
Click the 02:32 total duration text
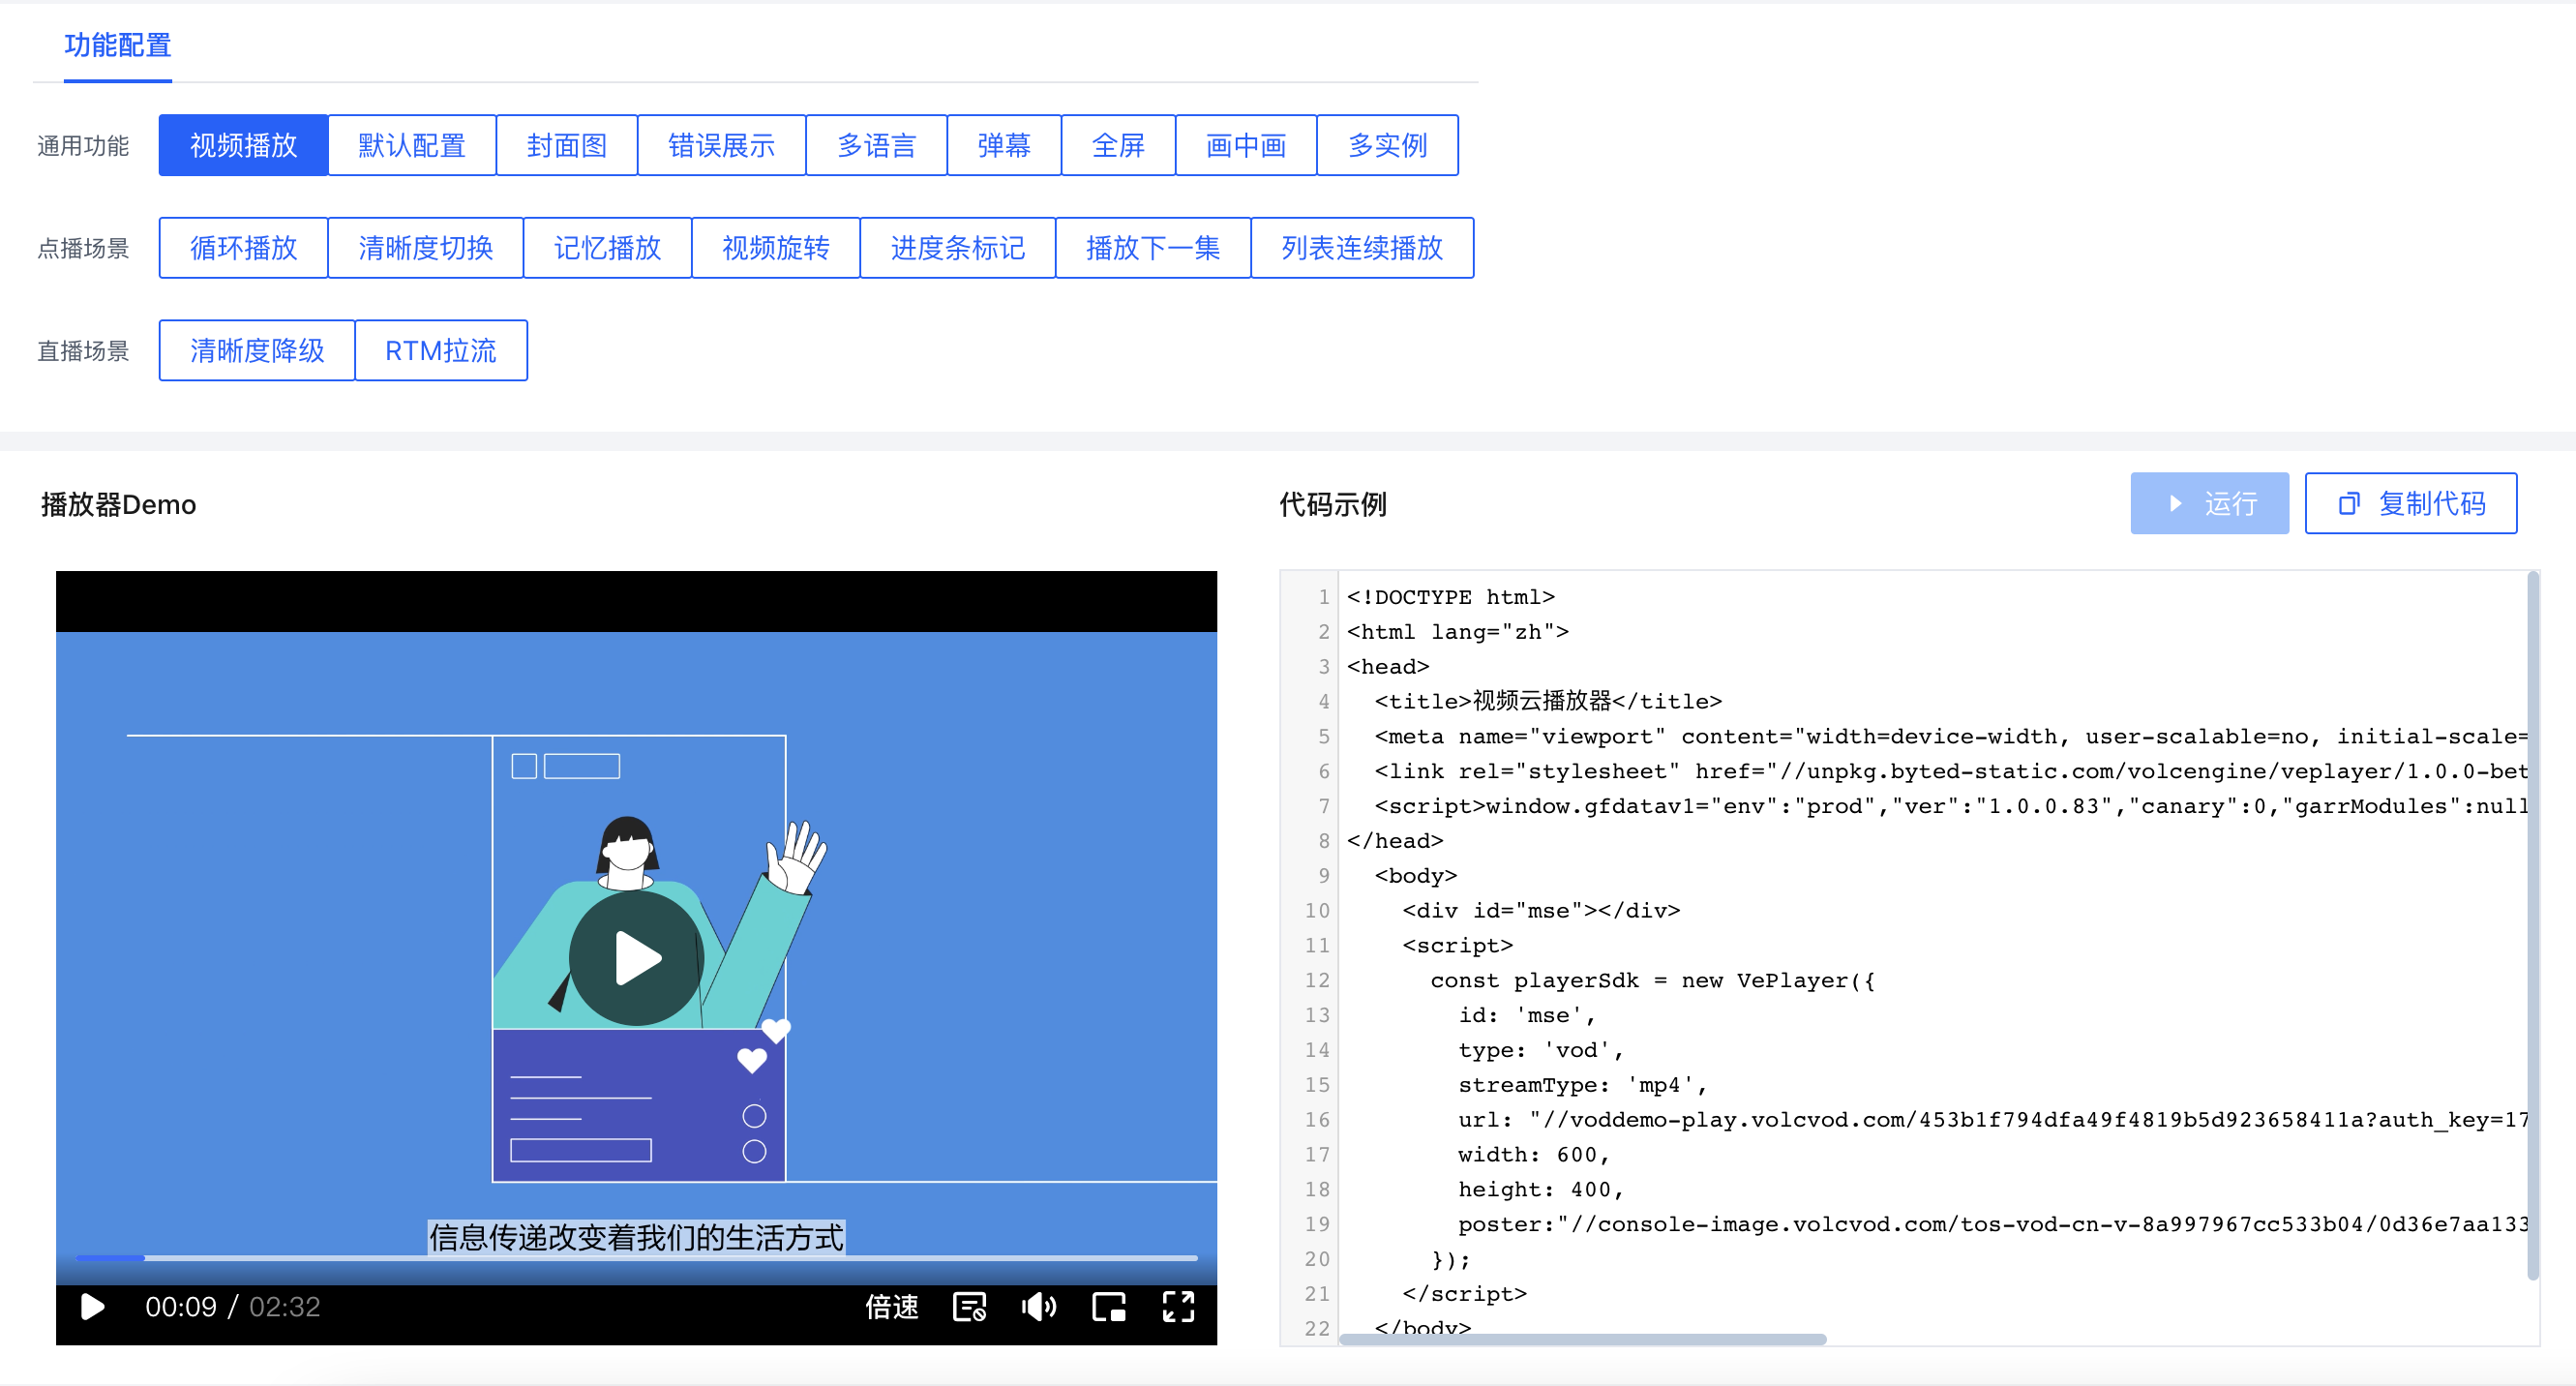click(x=285, y=1306)
